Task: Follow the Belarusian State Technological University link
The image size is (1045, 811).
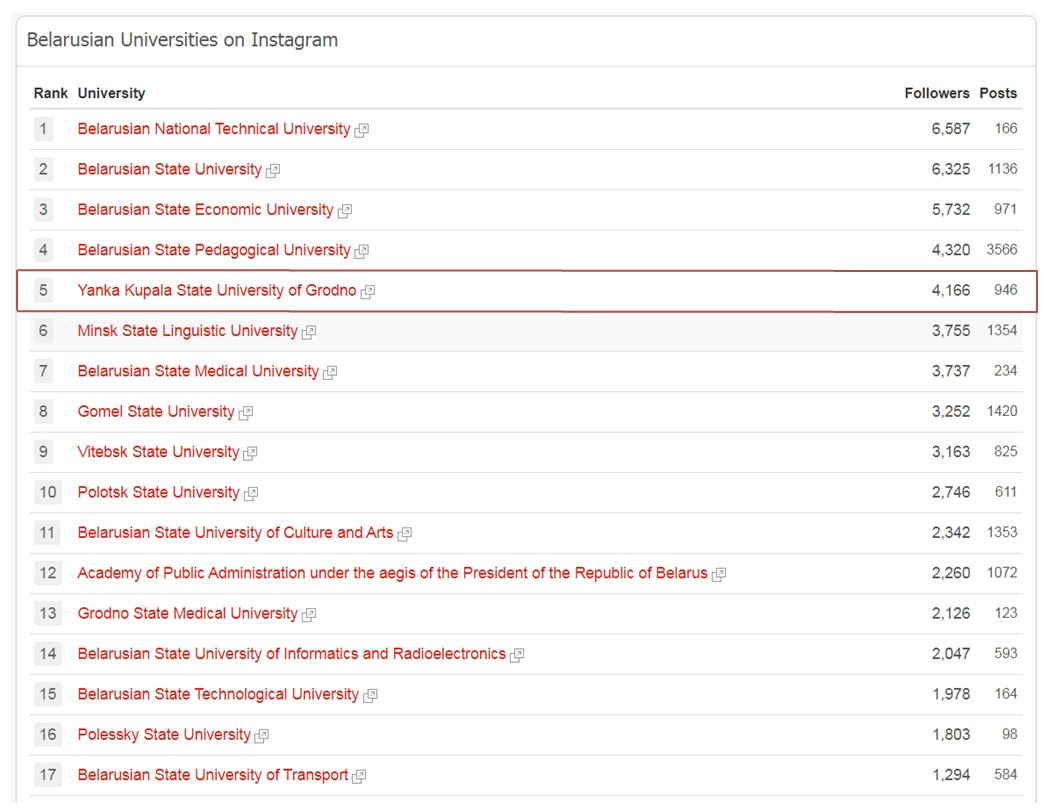Action: tap(218, 694)
